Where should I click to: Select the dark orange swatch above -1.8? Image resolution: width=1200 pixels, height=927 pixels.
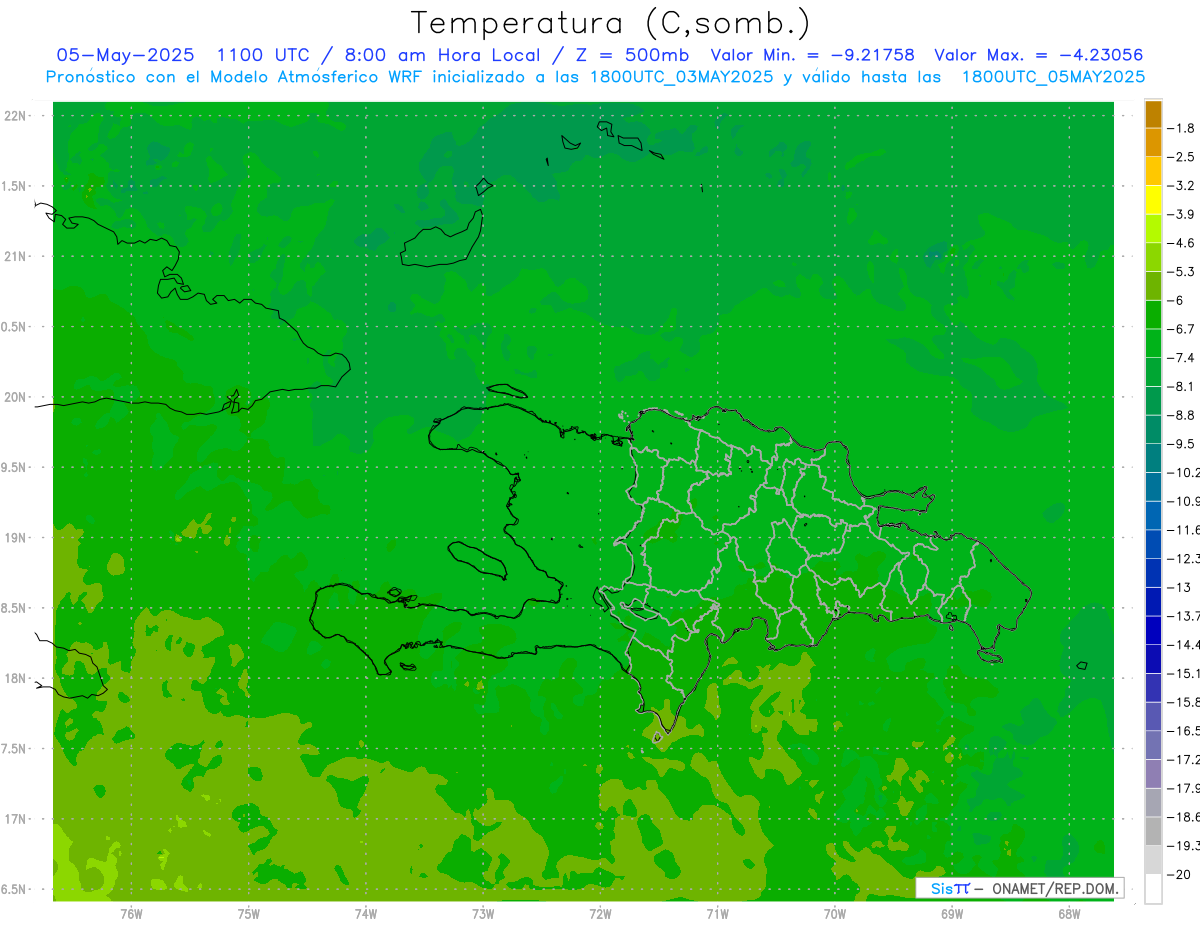1153,113
